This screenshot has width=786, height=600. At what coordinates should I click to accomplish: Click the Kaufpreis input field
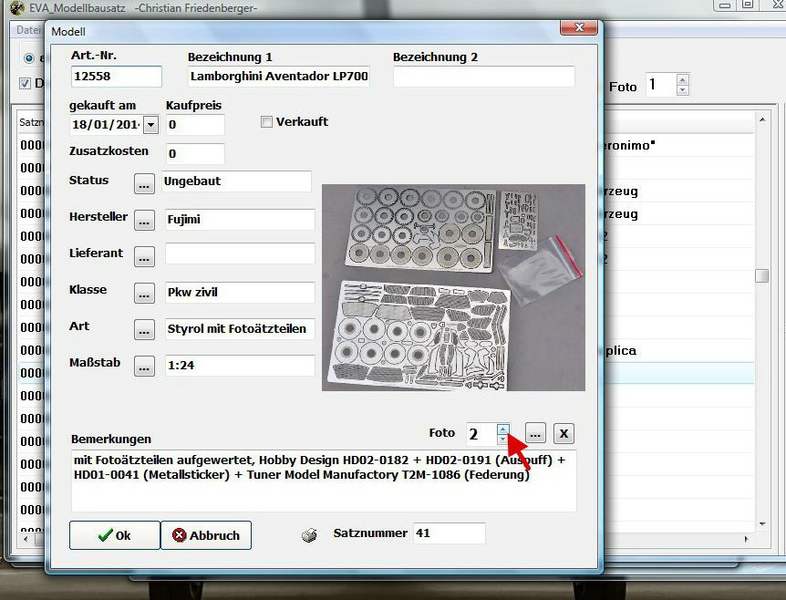coord(195,125)
